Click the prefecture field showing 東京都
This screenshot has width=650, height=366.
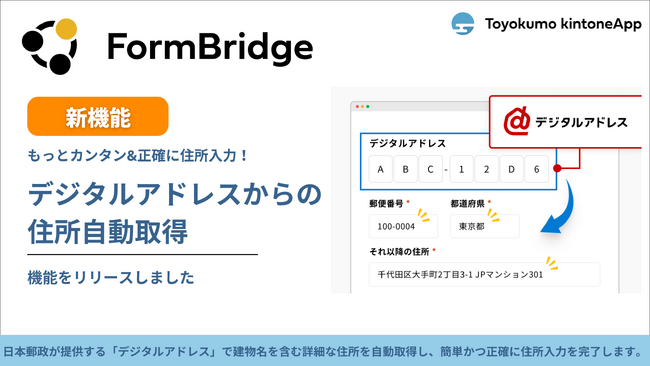485,226
